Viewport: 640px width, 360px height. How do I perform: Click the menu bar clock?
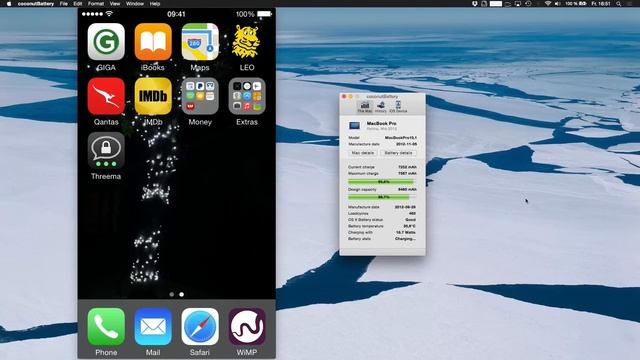tap(601, 4)
